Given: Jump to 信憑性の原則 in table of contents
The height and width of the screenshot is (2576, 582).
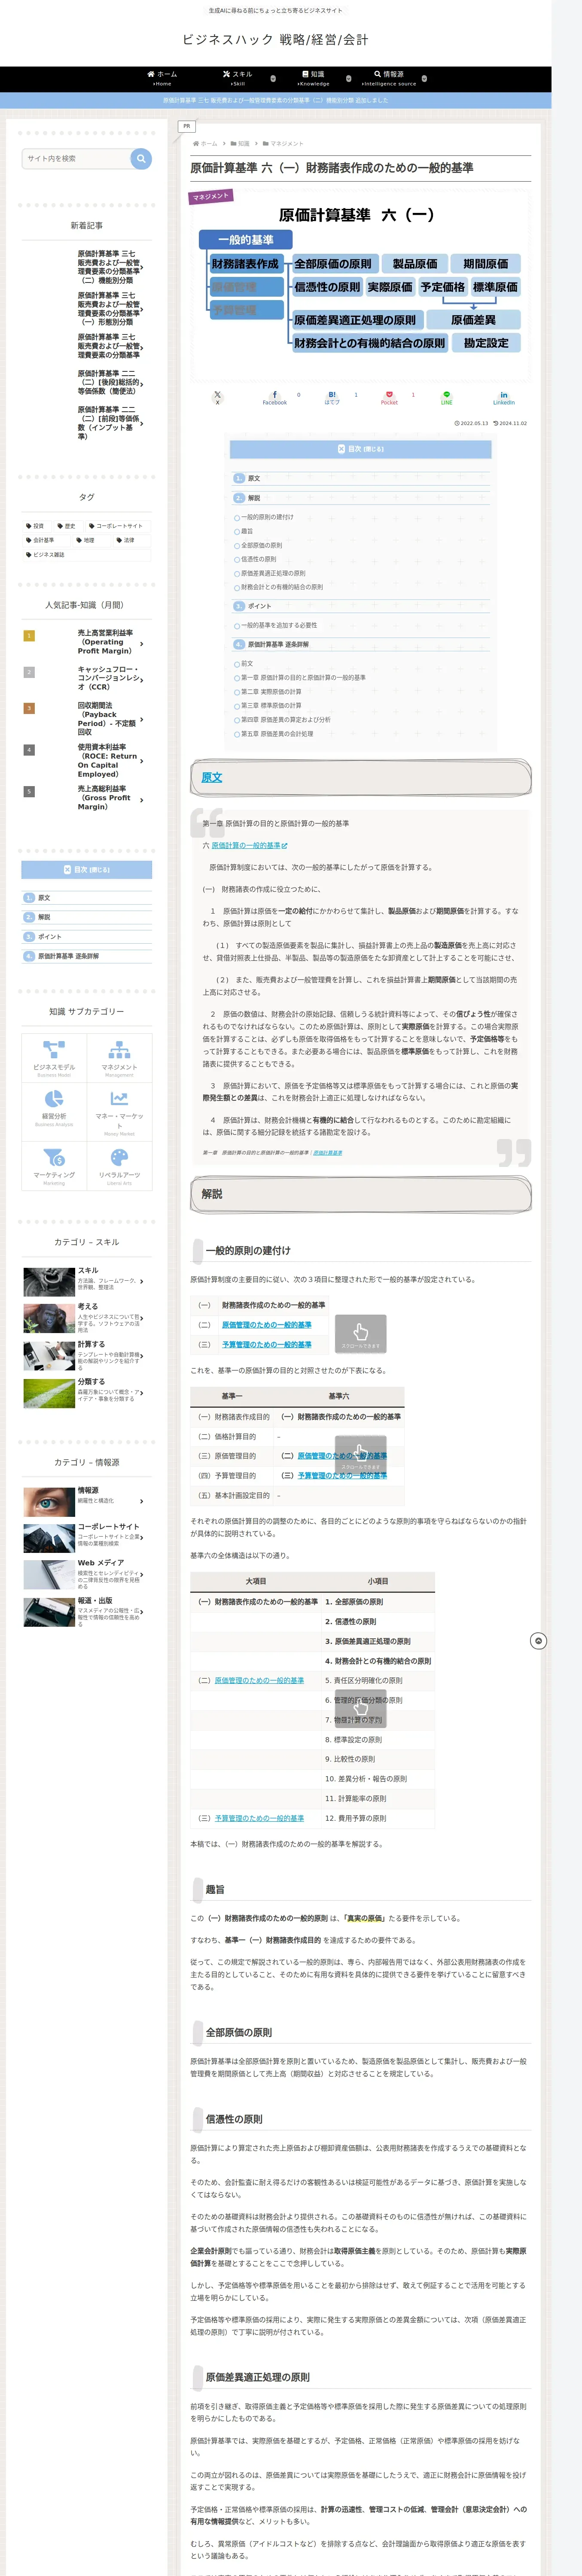Looking at the screenshot, I should pyautogui.click(x=258, y=559).
